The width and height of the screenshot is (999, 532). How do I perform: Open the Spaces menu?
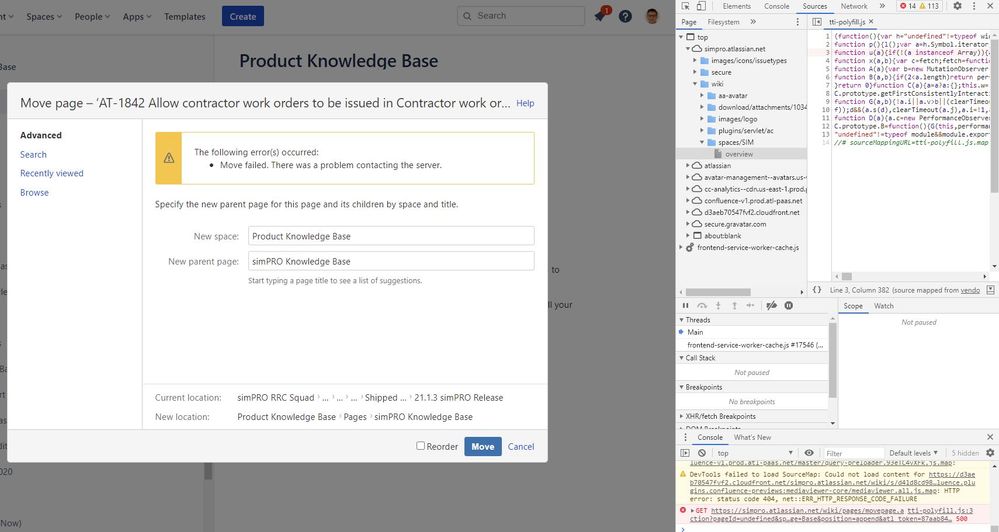44,17
